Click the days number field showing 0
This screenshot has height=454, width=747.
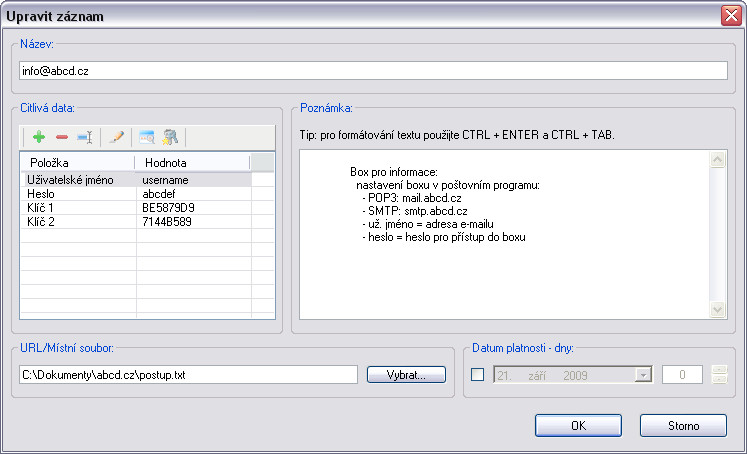click(x=682, y=375)
